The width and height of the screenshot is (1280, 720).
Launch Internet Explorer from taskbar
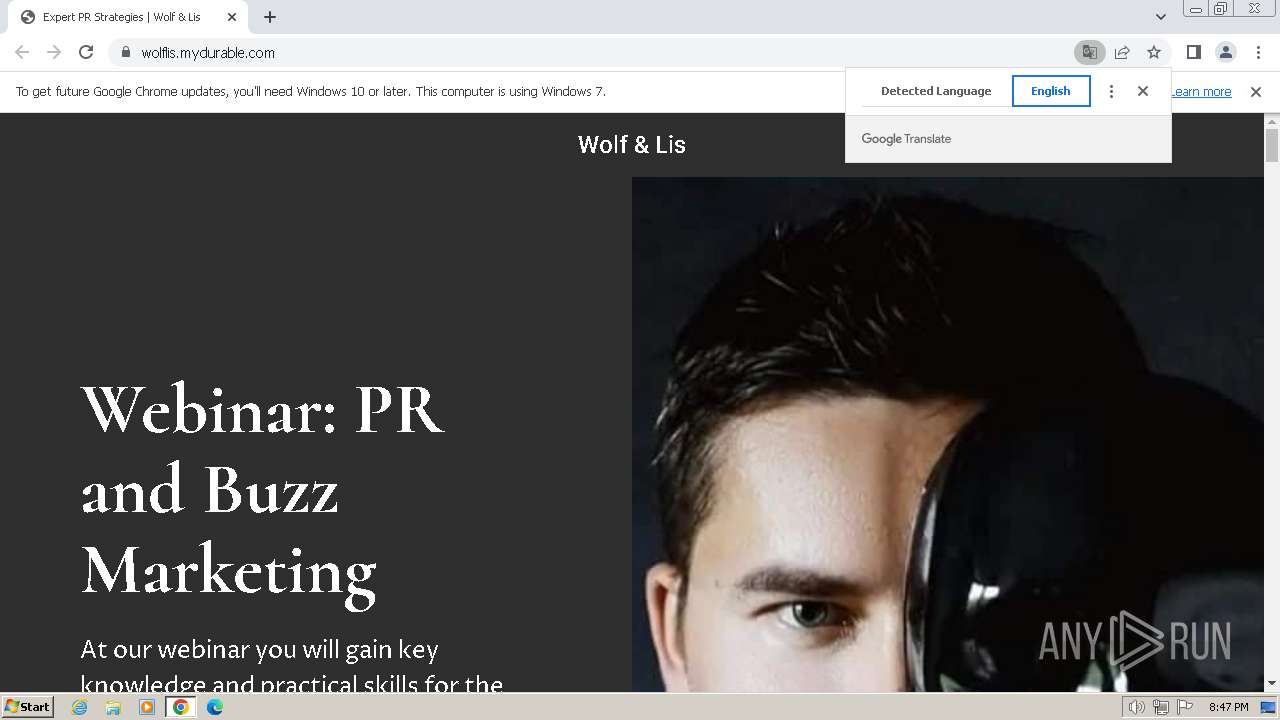coord(80,707)
